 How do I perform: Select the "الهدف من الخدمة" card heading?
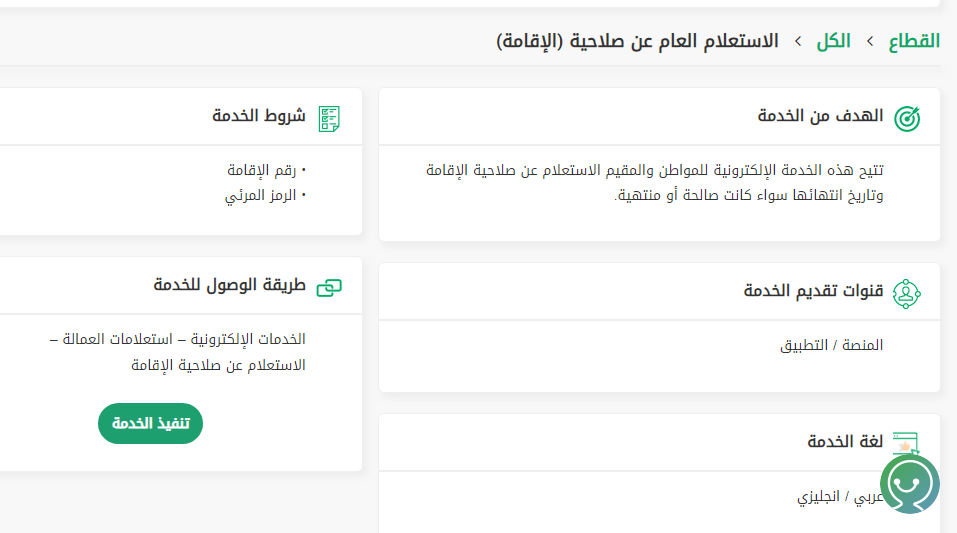tap(820, 116)
